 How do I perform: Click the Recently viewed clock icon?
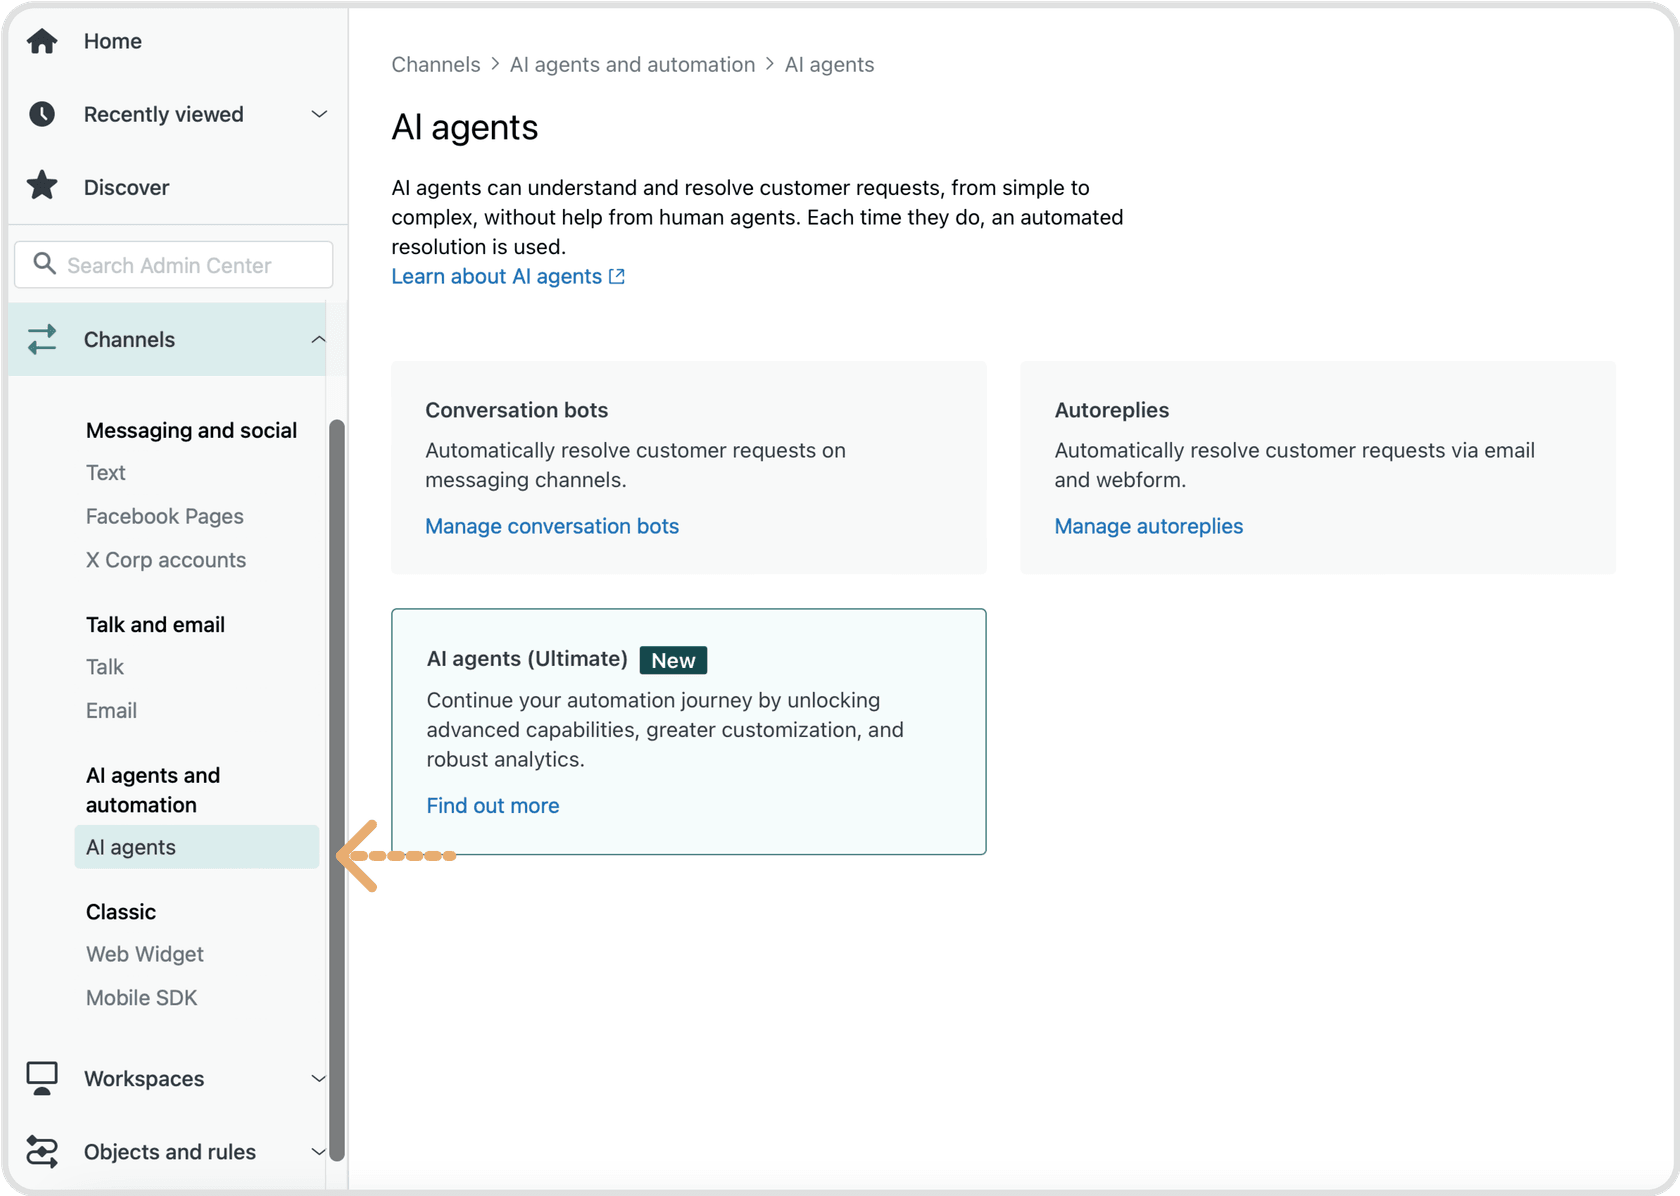(42, 114)
